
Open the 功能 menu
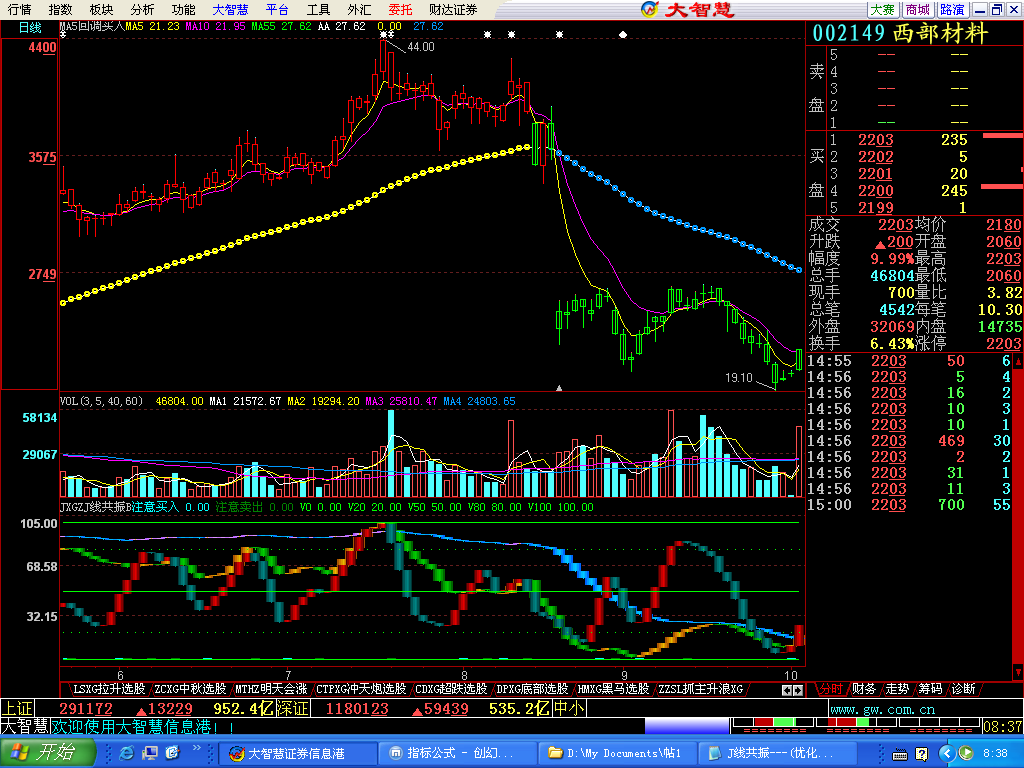coord(183,10)
